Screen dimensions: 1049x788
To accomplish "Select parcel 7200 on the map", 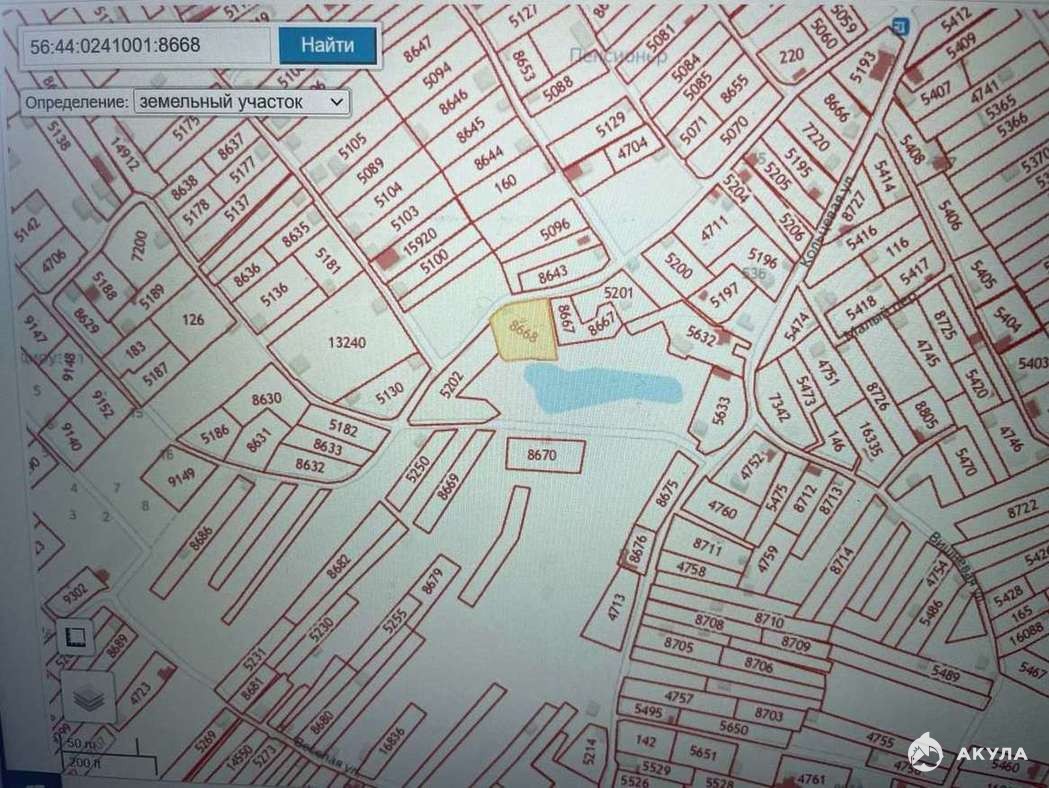I will coord(138,244).
